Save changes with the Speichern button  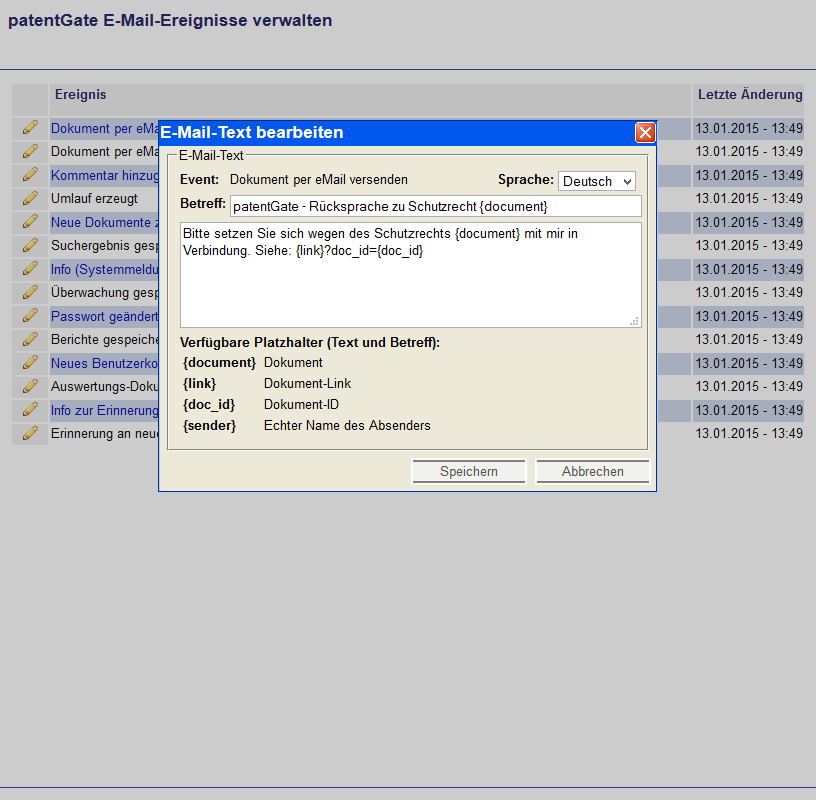(x=468, y=472)
